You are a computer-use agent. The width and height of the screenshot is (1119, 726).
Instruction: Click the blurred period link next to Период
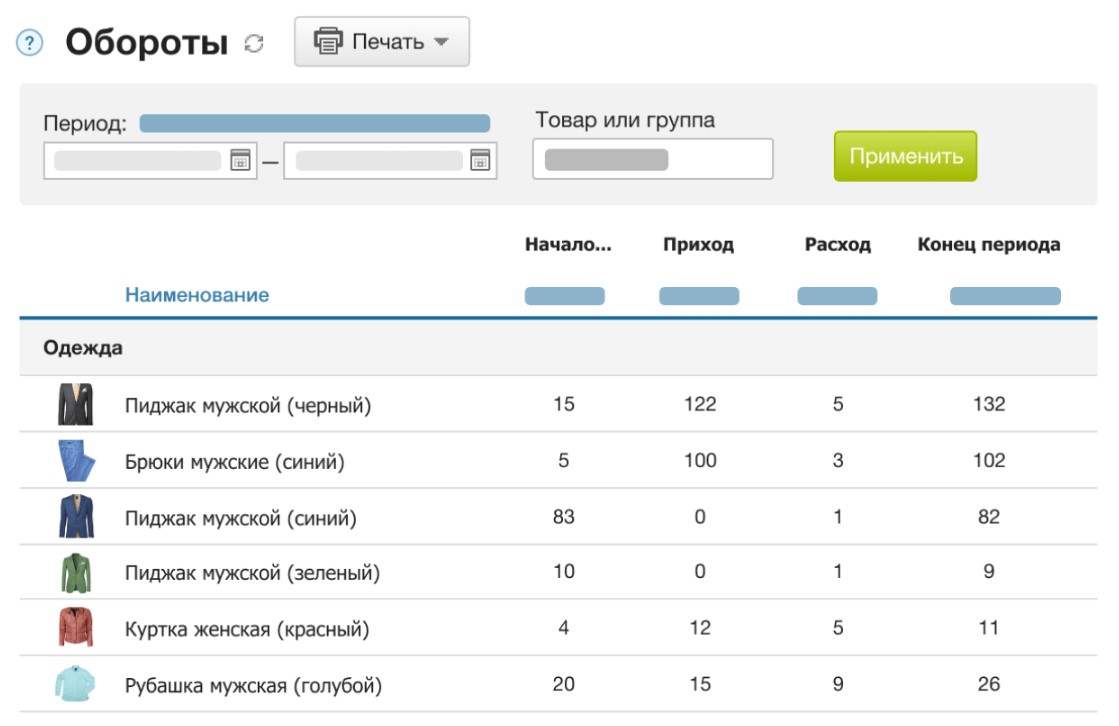pyautogui.click(x=314, y=123)
